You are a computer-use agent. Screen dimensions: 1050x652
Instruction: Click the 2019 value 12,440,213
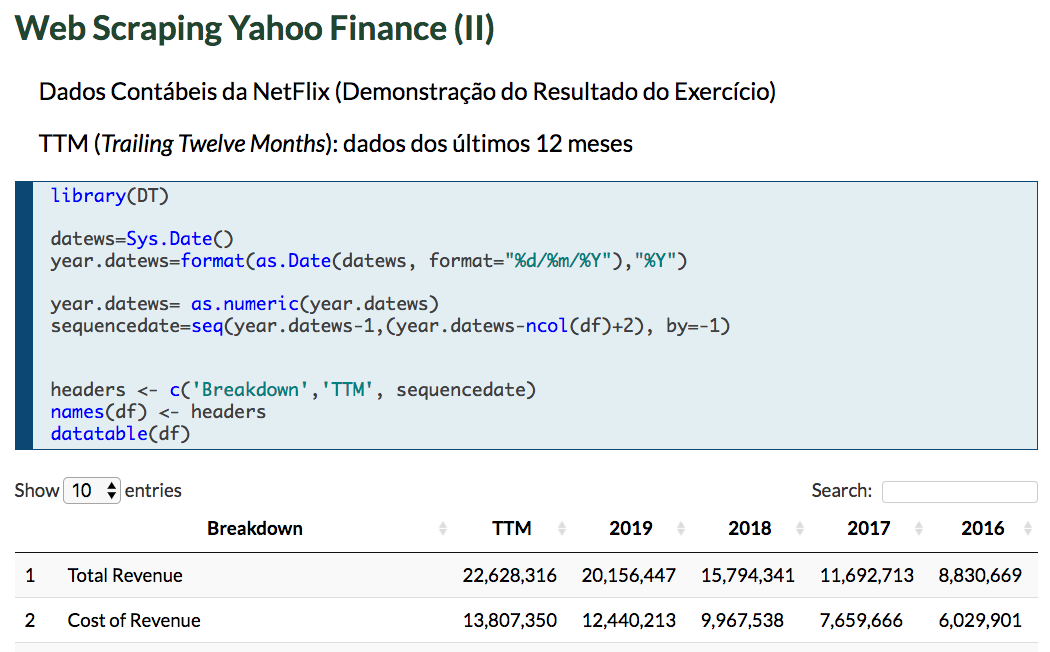pos(629,621)
